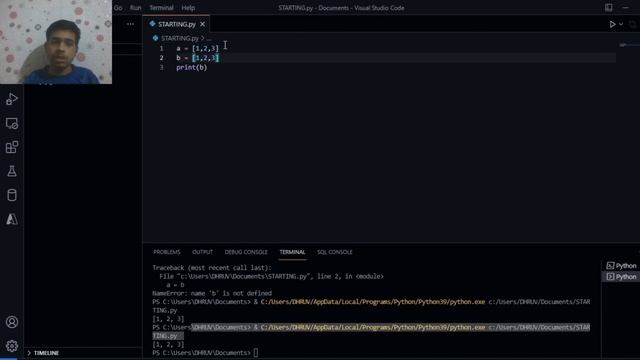640x360 pixels.
Task: Click line number 3 in gutter
Action: 162,67
